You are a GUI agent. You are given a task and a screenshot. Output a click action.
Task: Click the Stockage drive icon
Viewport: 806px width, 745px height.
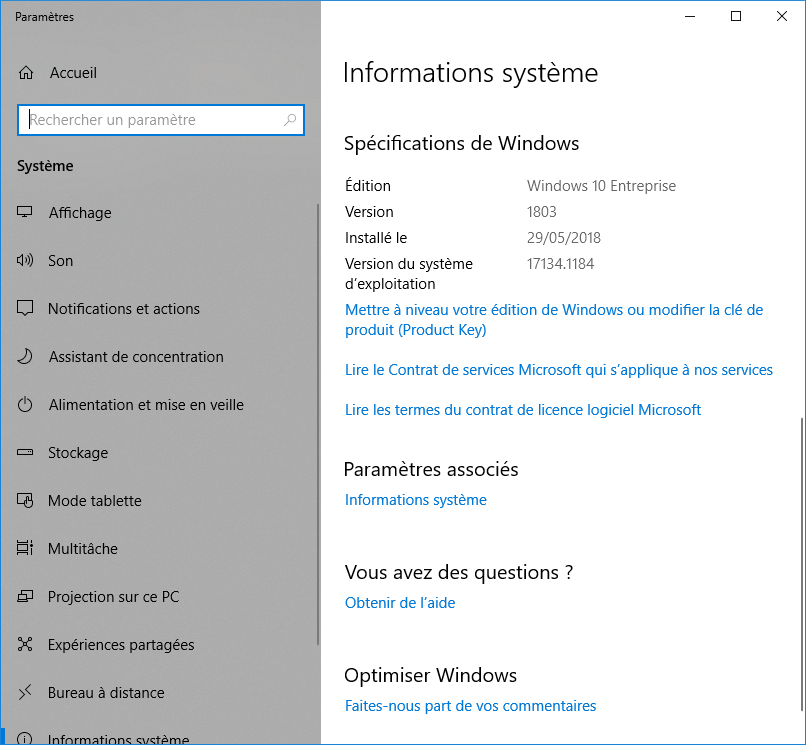[x=25, y=452]
